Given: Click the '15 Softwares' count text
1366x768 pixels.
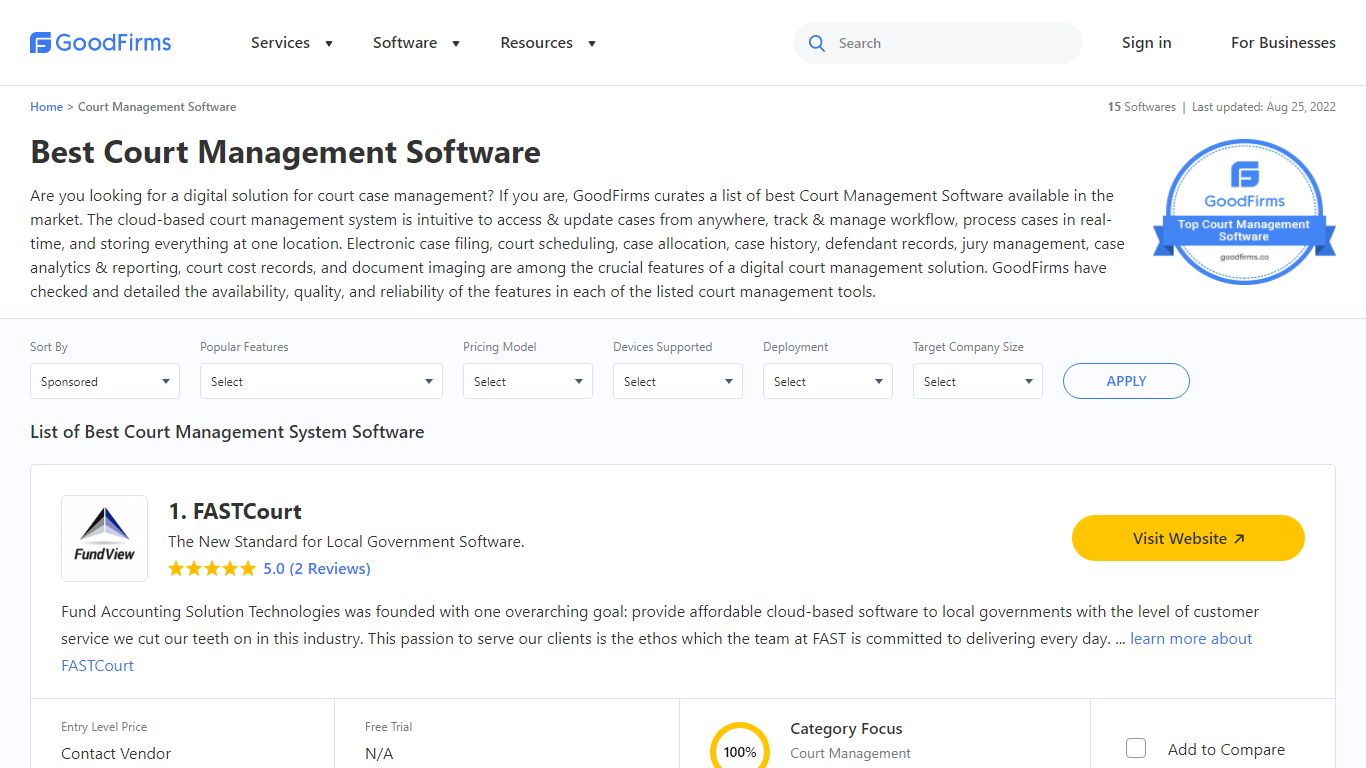Looking at the screenshot, I should tap(1141, 107).
